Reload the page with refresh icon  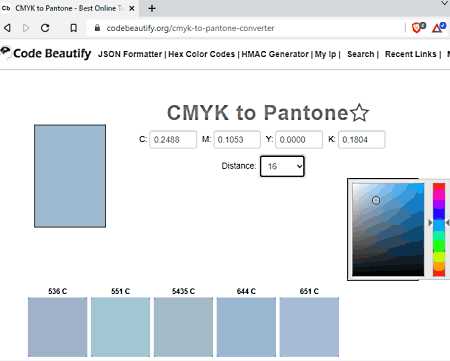click(x=45, y=28)
